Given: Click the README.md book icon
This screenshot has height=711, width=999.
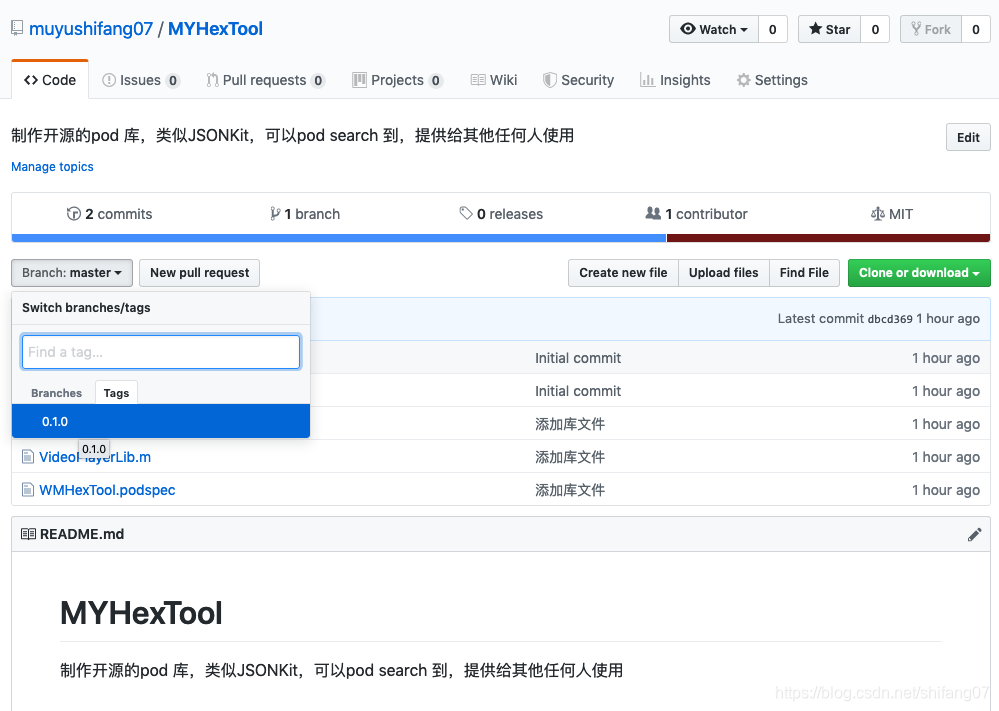Looking at the screenshot, I should point(28,534).
